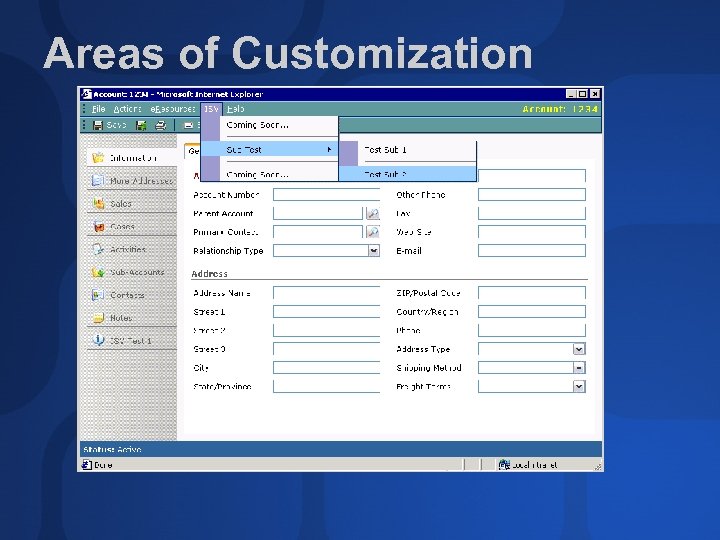Screen dimensions: 720x540
Task: Click the State/Province input field
Action: pos(326,387)
